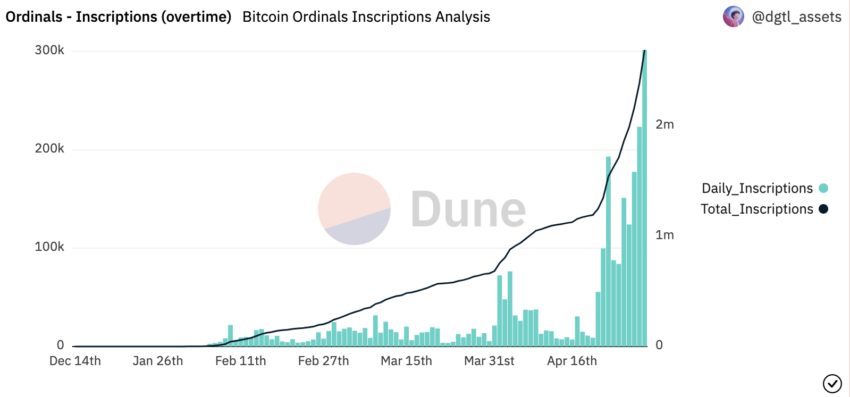Viewport: 850px width, 397px height.
Task: Click the 2m right axis label
Action: 664,125
